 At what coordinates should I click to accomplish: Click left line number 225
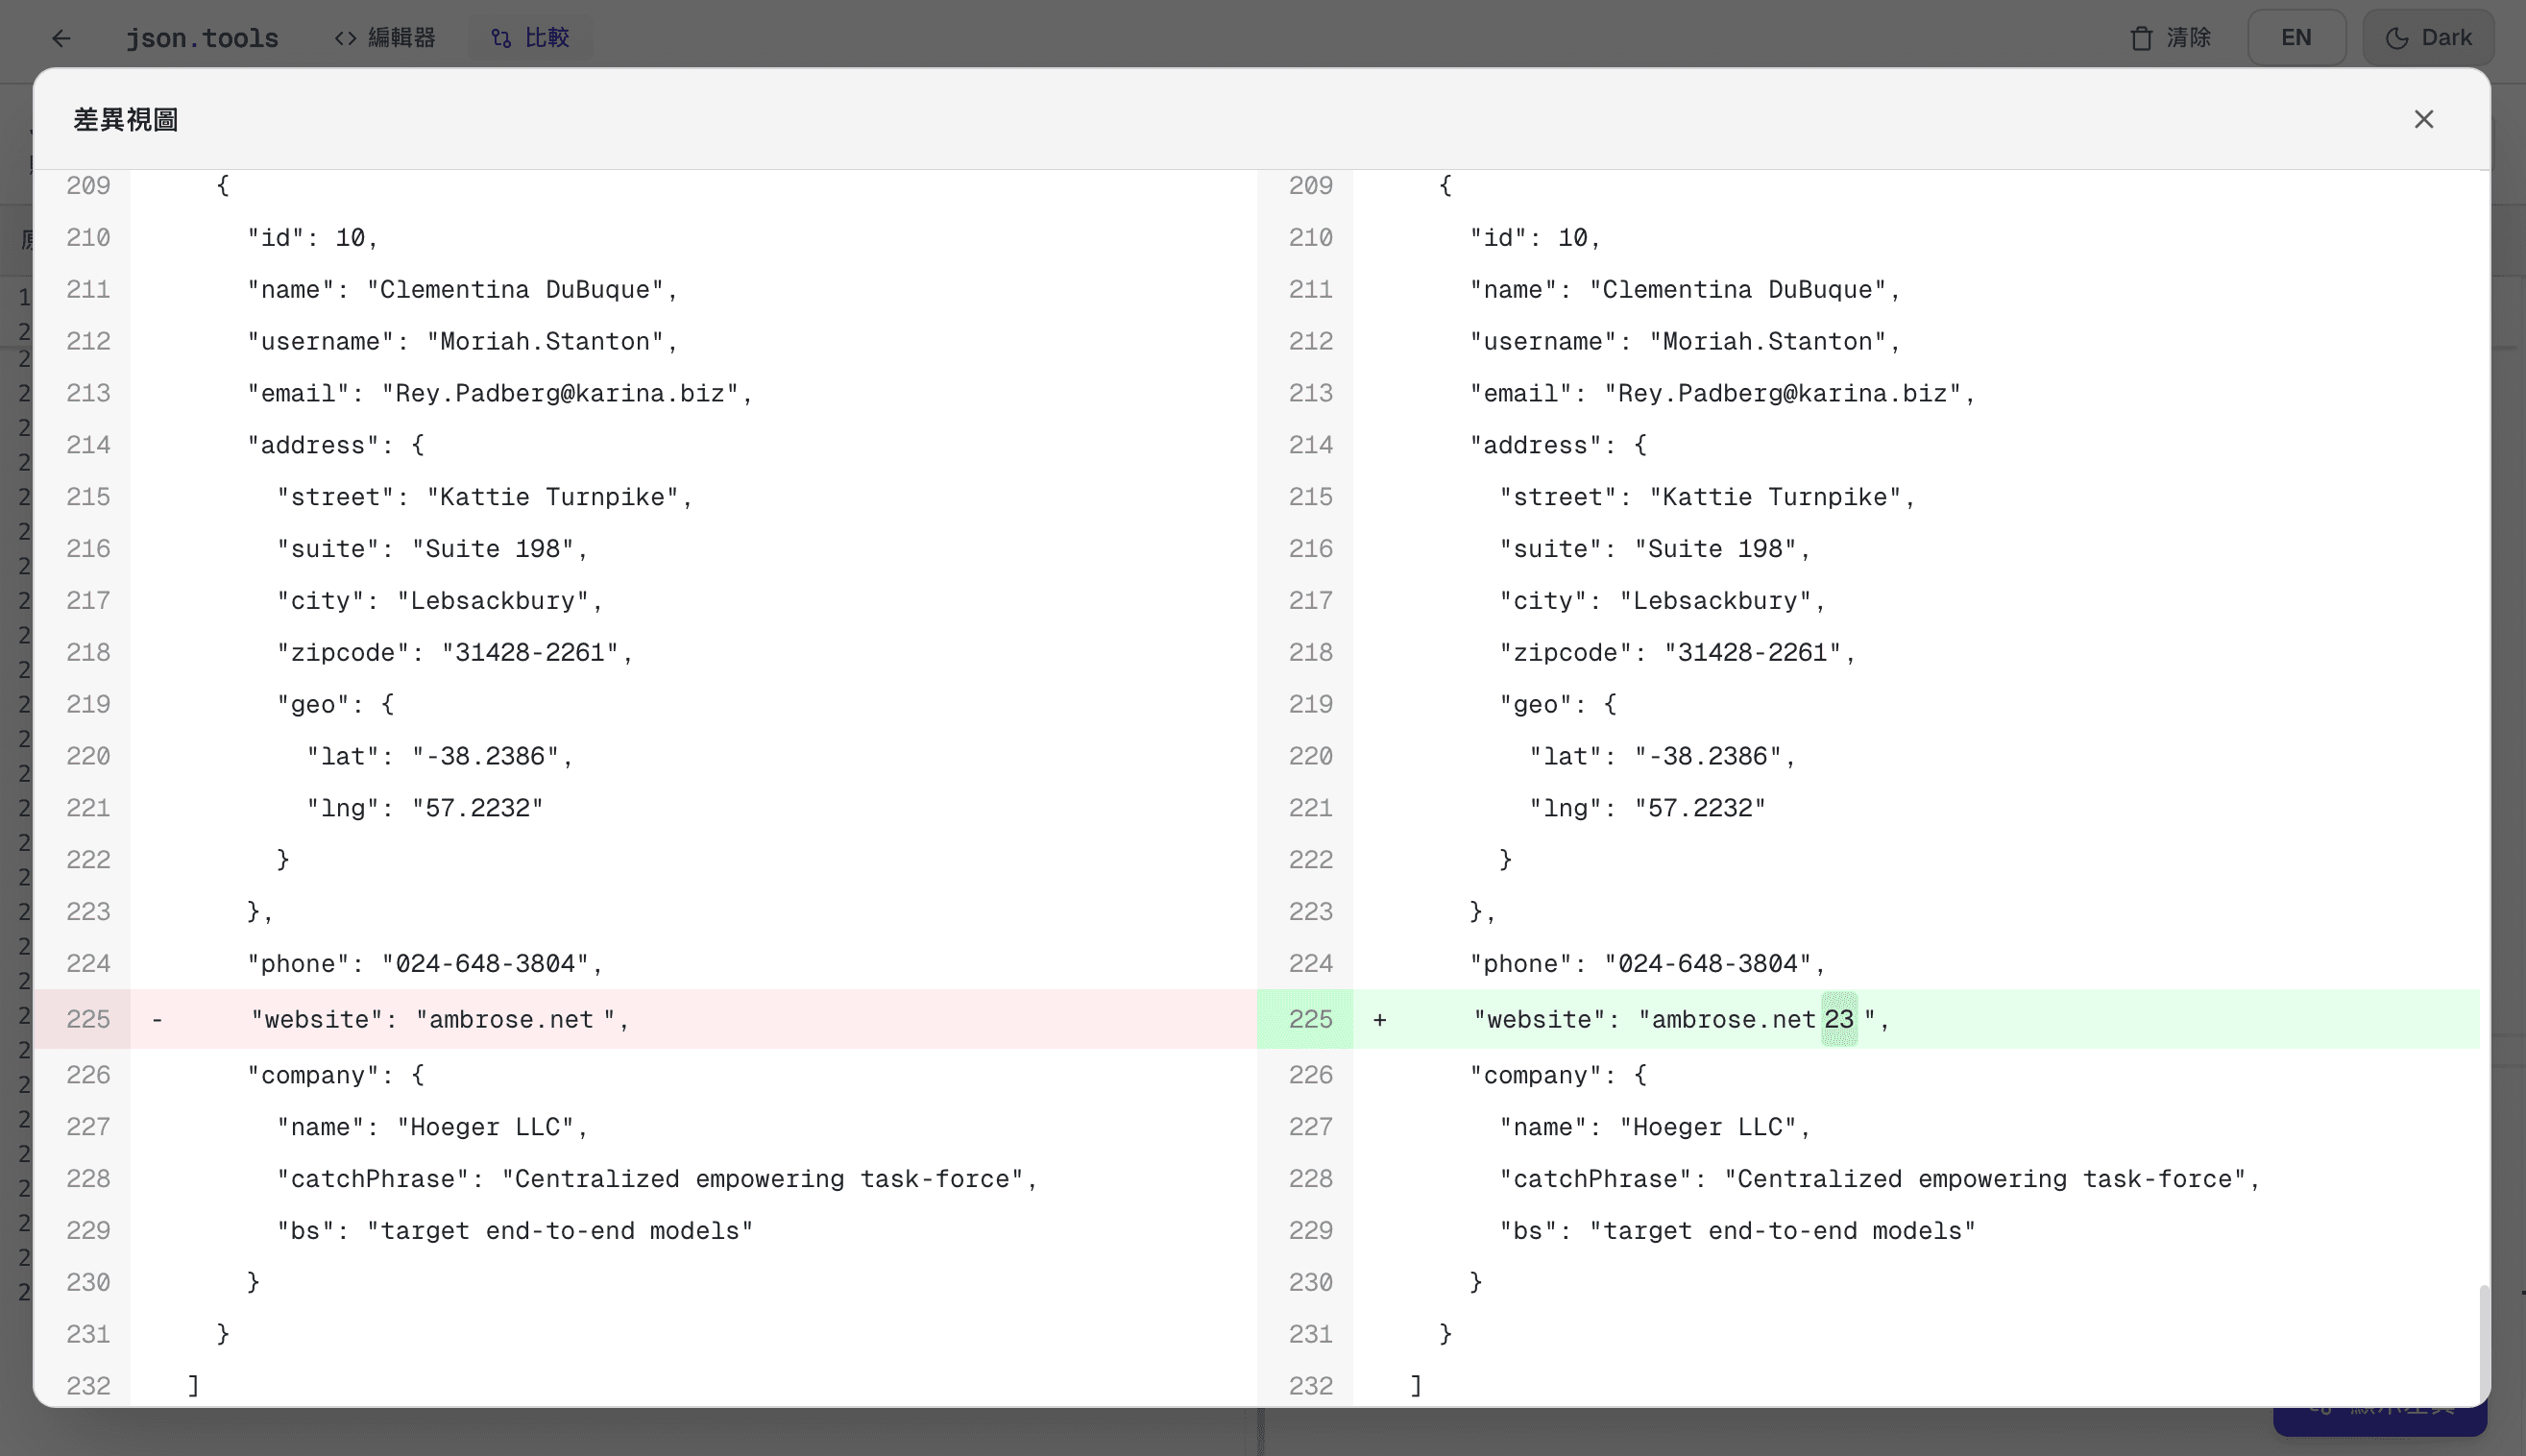88,1019
